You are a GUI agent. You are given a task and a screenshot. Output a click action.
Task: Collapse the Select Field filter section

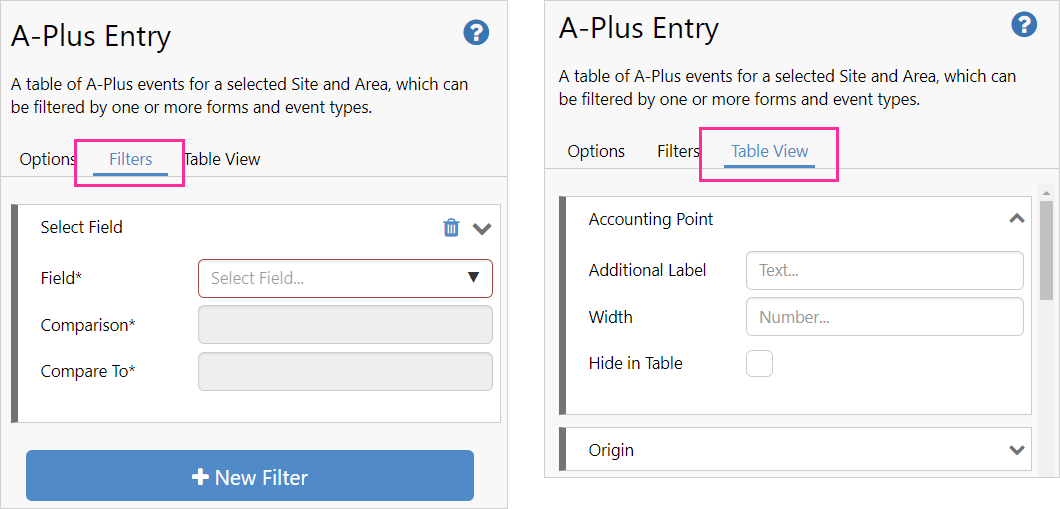tap(482, 228)
